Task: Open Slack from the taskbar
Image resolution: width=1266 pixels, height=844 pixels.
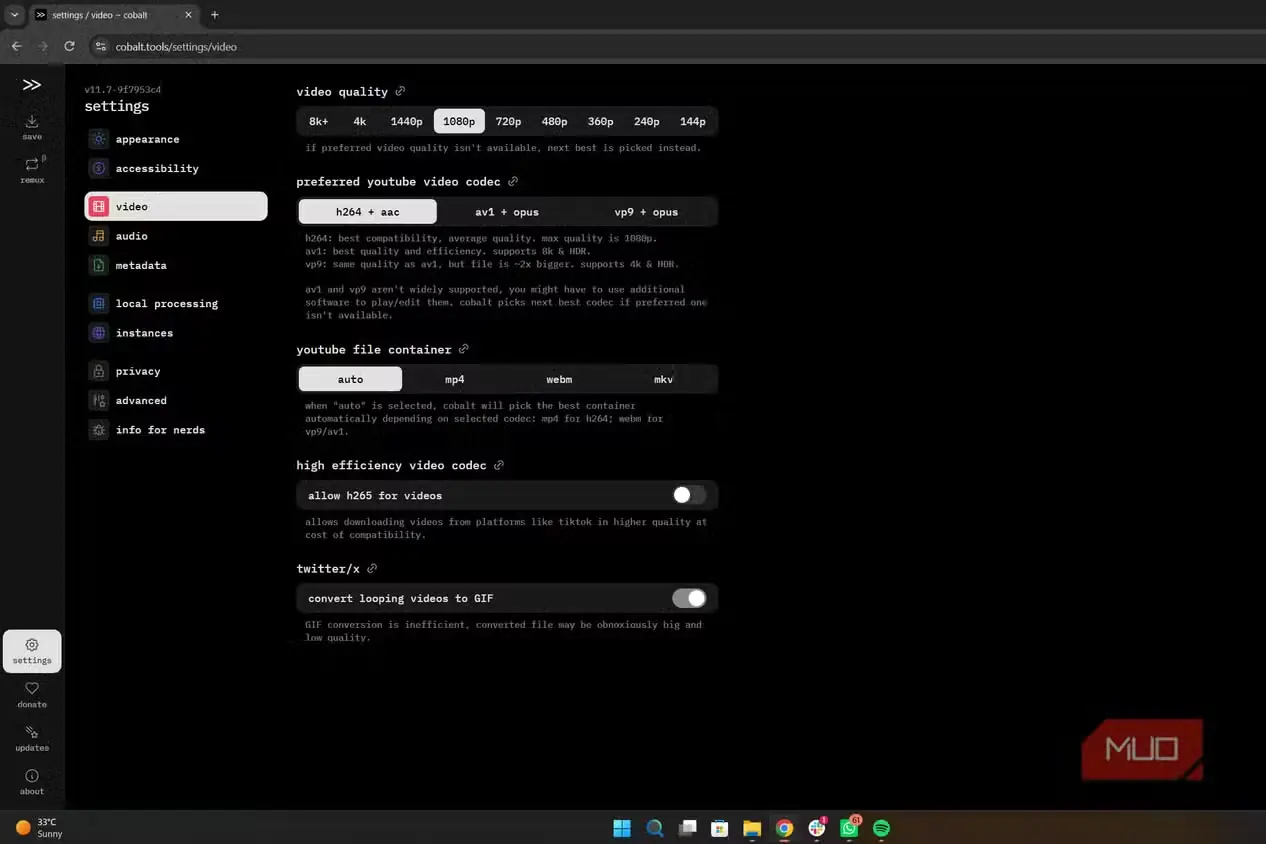Action: tap(817, 828)
